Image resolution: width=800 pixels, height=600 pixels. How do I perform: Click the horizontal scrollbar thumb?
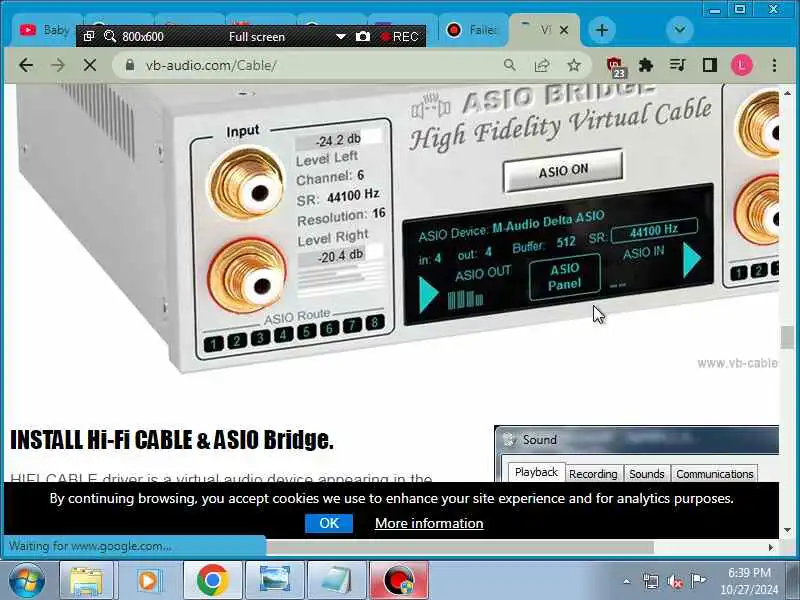pos(459,547)
